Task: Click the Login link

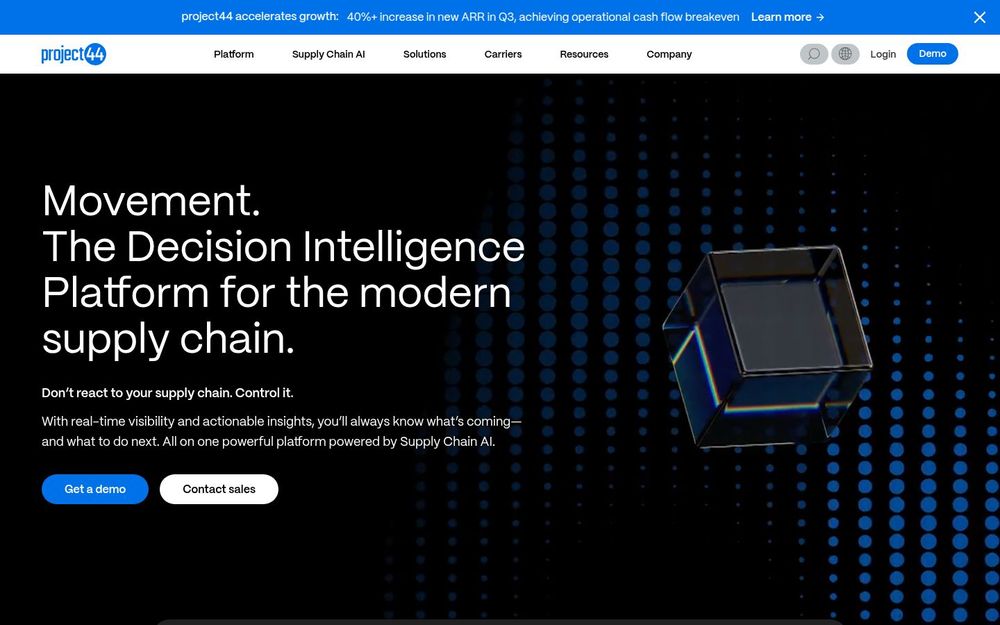Action: tap(883, 54)
